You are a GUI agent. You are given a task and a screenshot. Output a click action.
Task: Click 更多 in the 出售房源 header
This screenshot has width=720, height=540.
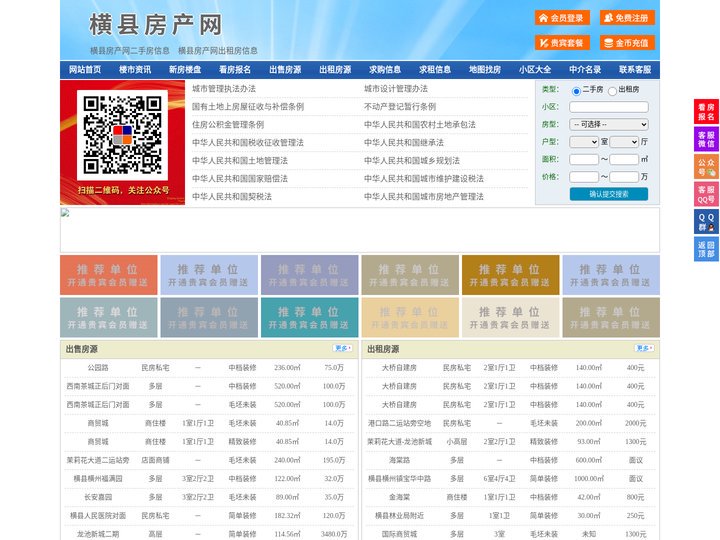343,349
